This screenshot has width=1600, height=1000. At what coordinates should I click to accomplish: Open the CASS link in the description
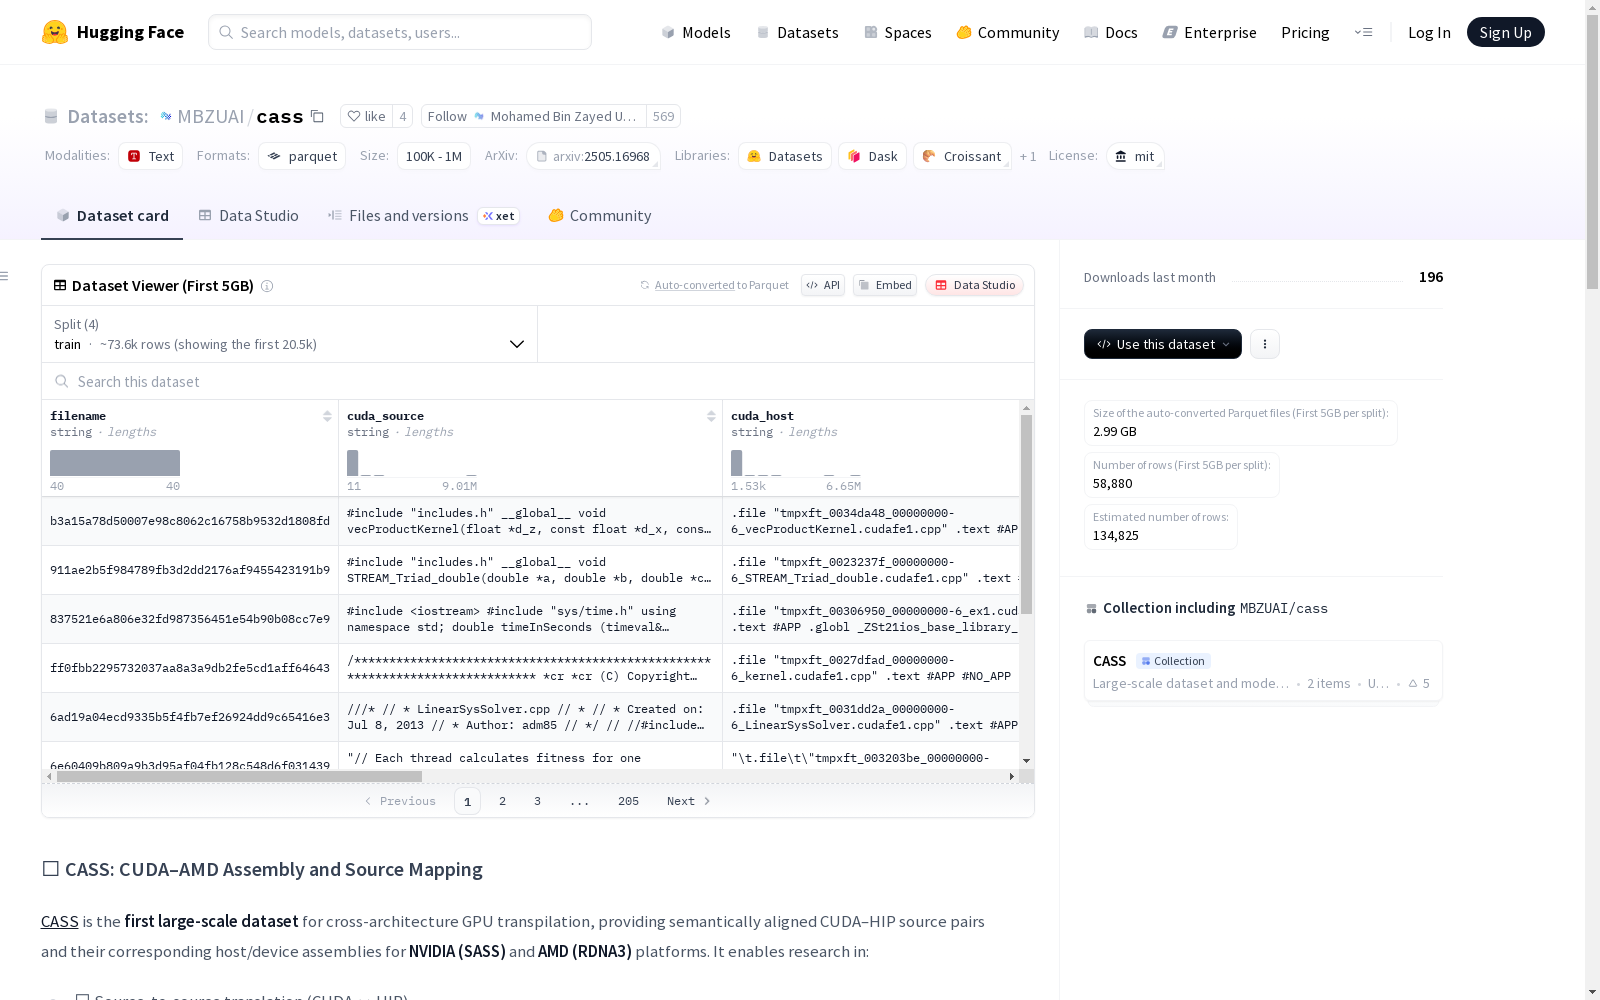pyautogui.click(x=60, y=921)
